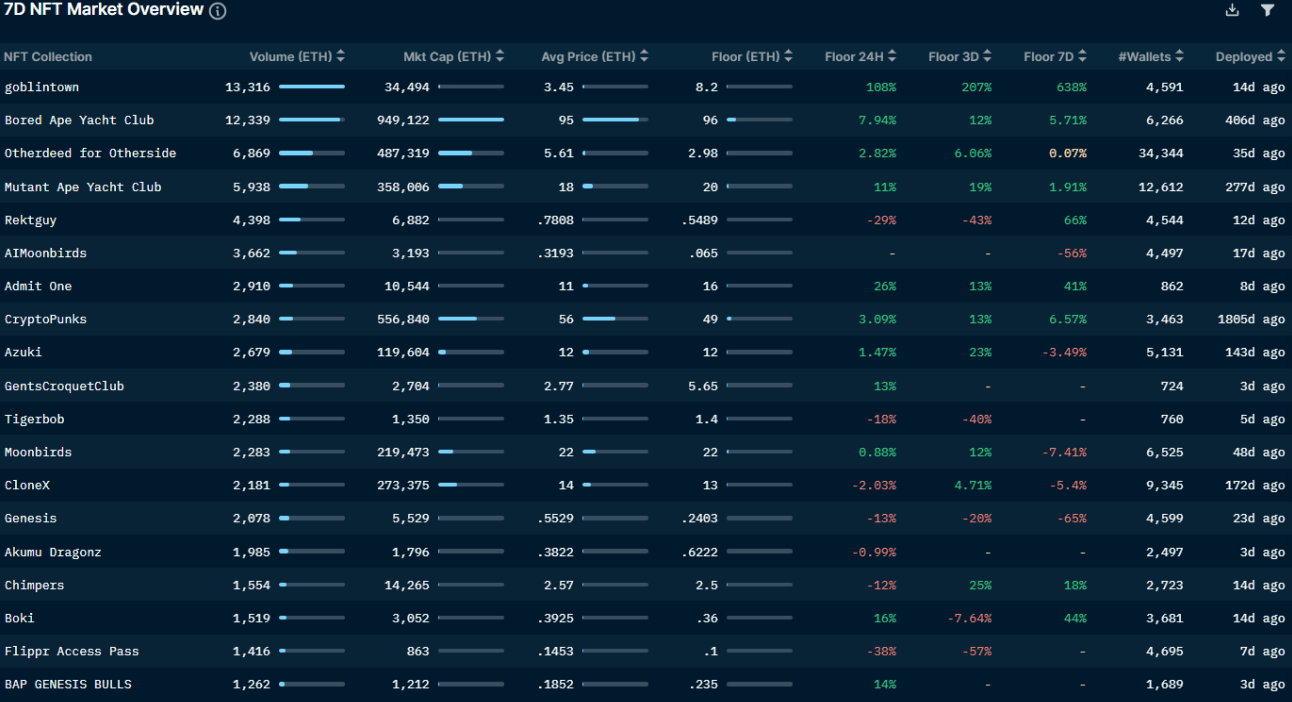The width and height of the screenshot is (1292, 702).
Task: Sort by Mkt Cap (ETH) arrows
Action: coord(500,57)
